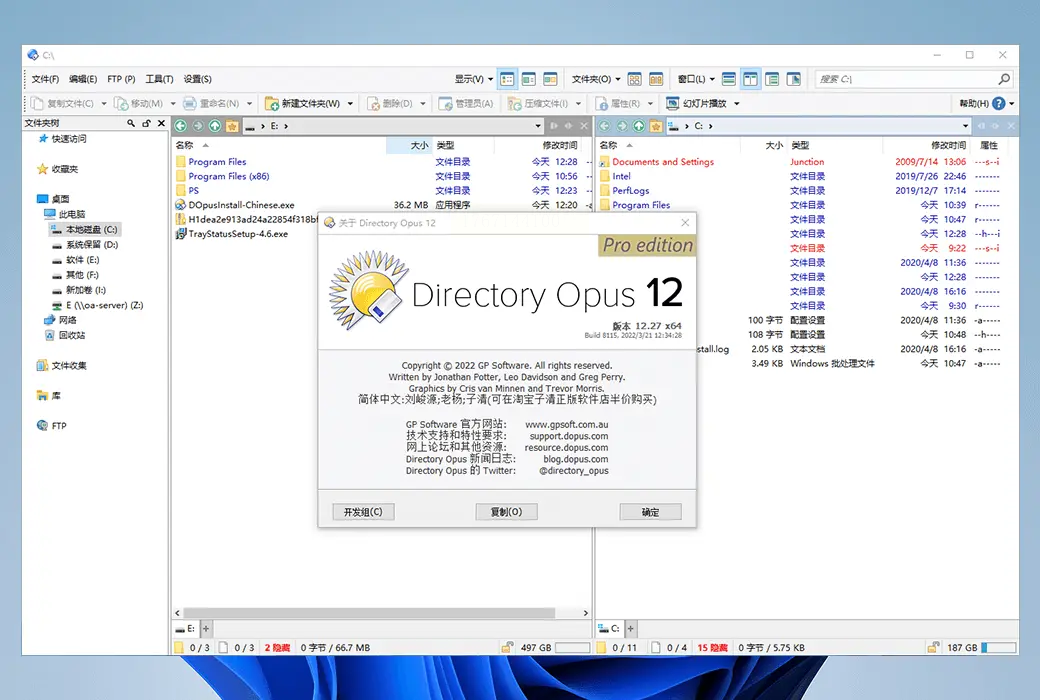The image size is (1040, 700).
Task: Expand the 幻灯片播放 dropdown
Action: pyautogui.click(x=737, y=104)
